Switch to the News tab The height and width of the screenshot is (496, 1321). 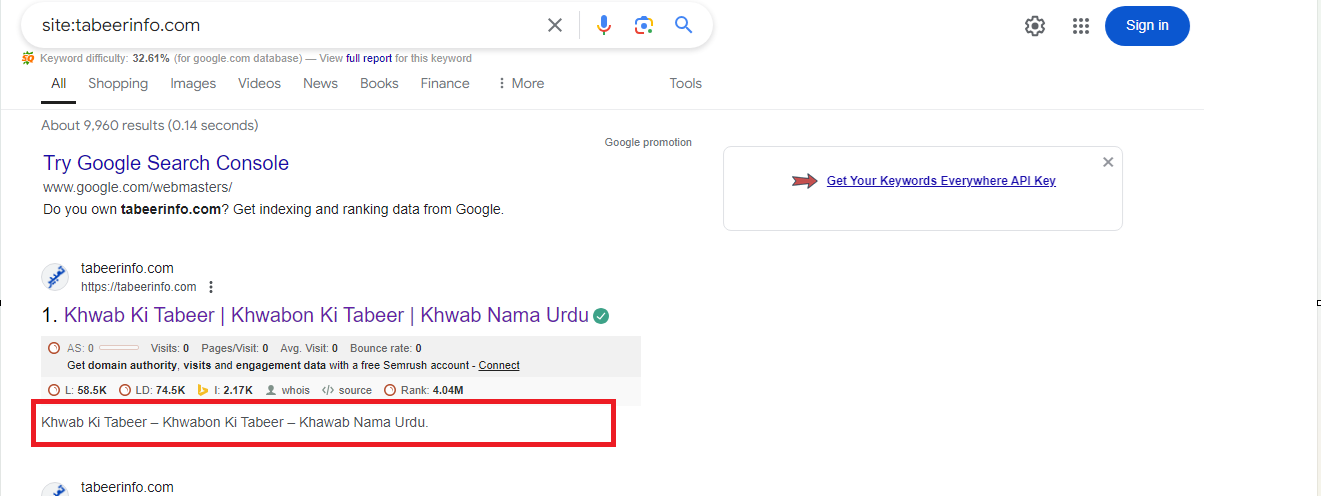[x=320, y=84]
